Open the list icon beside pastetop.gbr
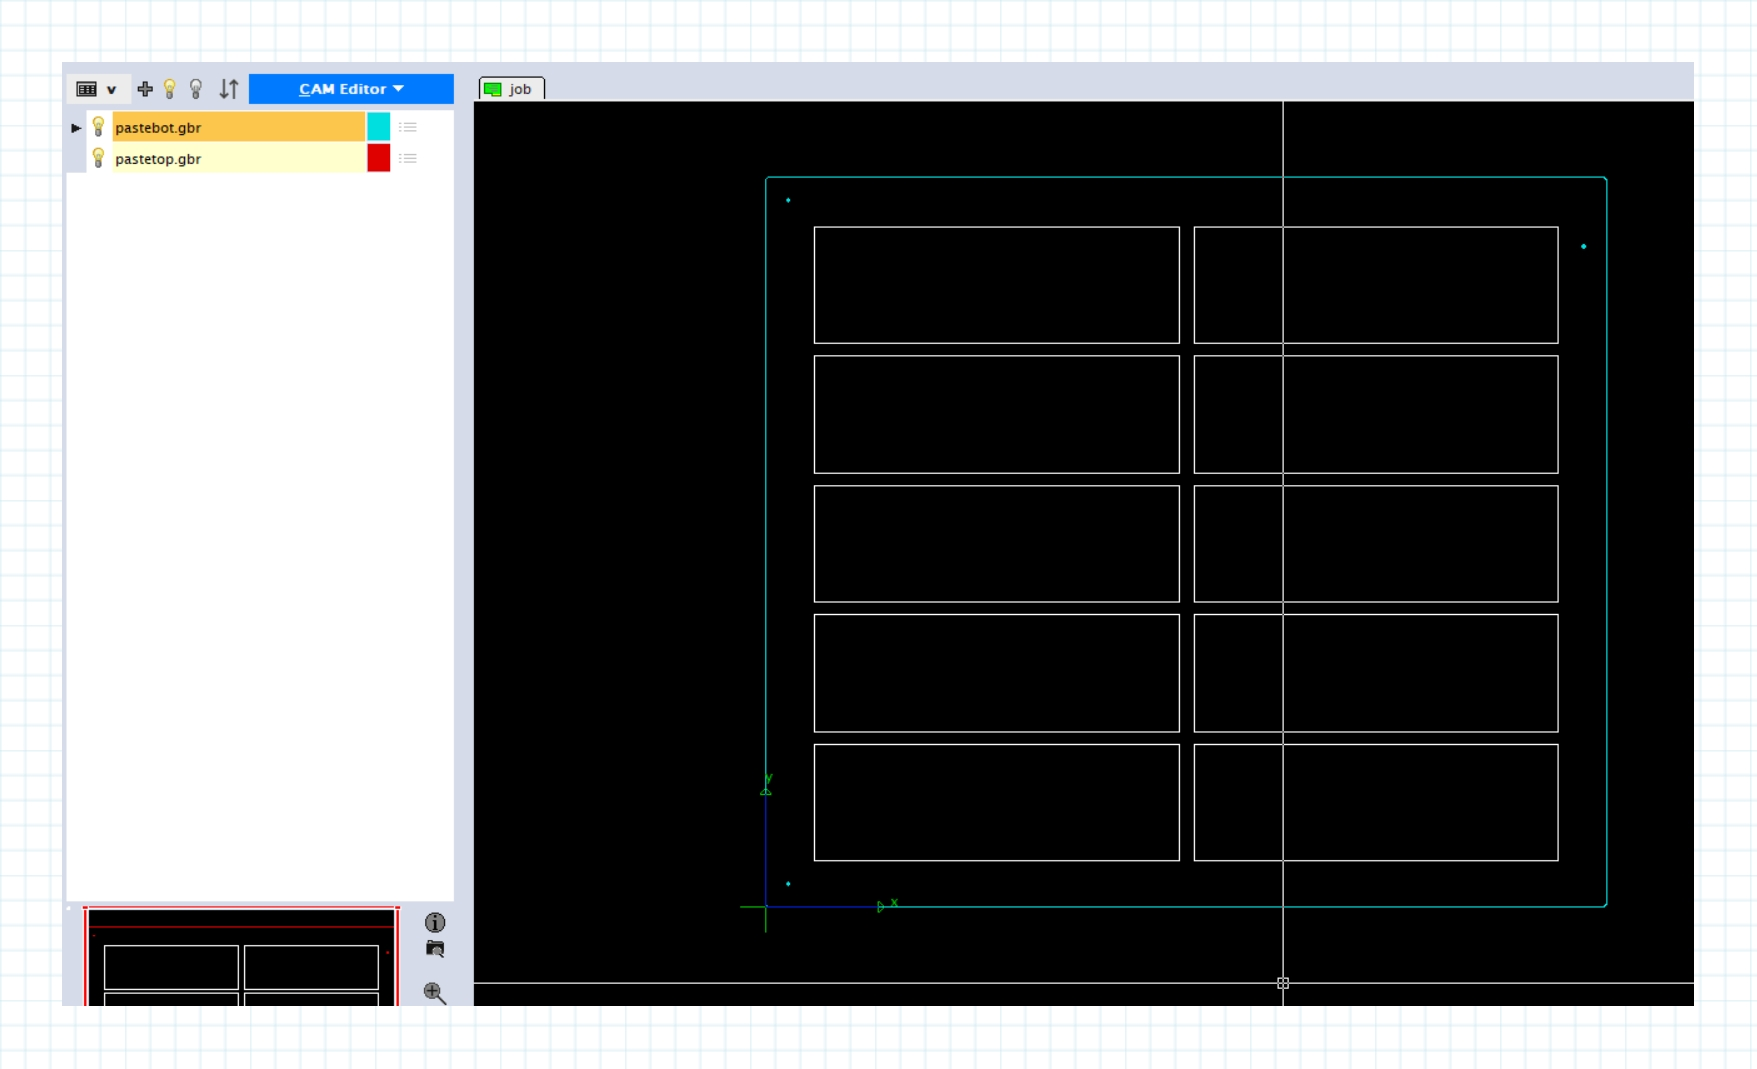Screen dimensions: 1757x1069 pos(407,158)
